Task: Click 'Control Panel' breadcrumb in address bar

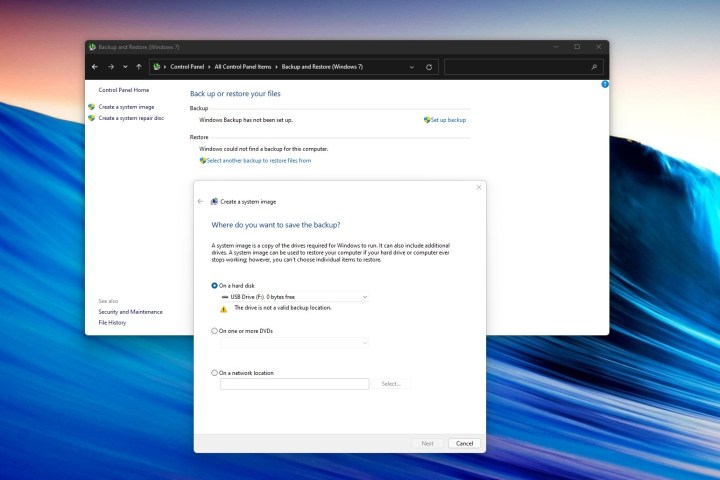Action: 188,67
